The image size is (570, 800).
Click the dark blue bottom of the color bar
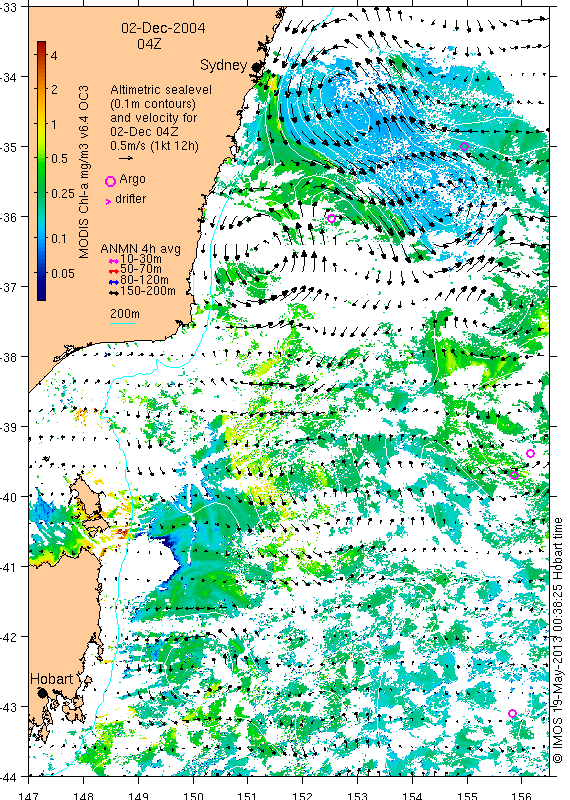tap(41, 295)
